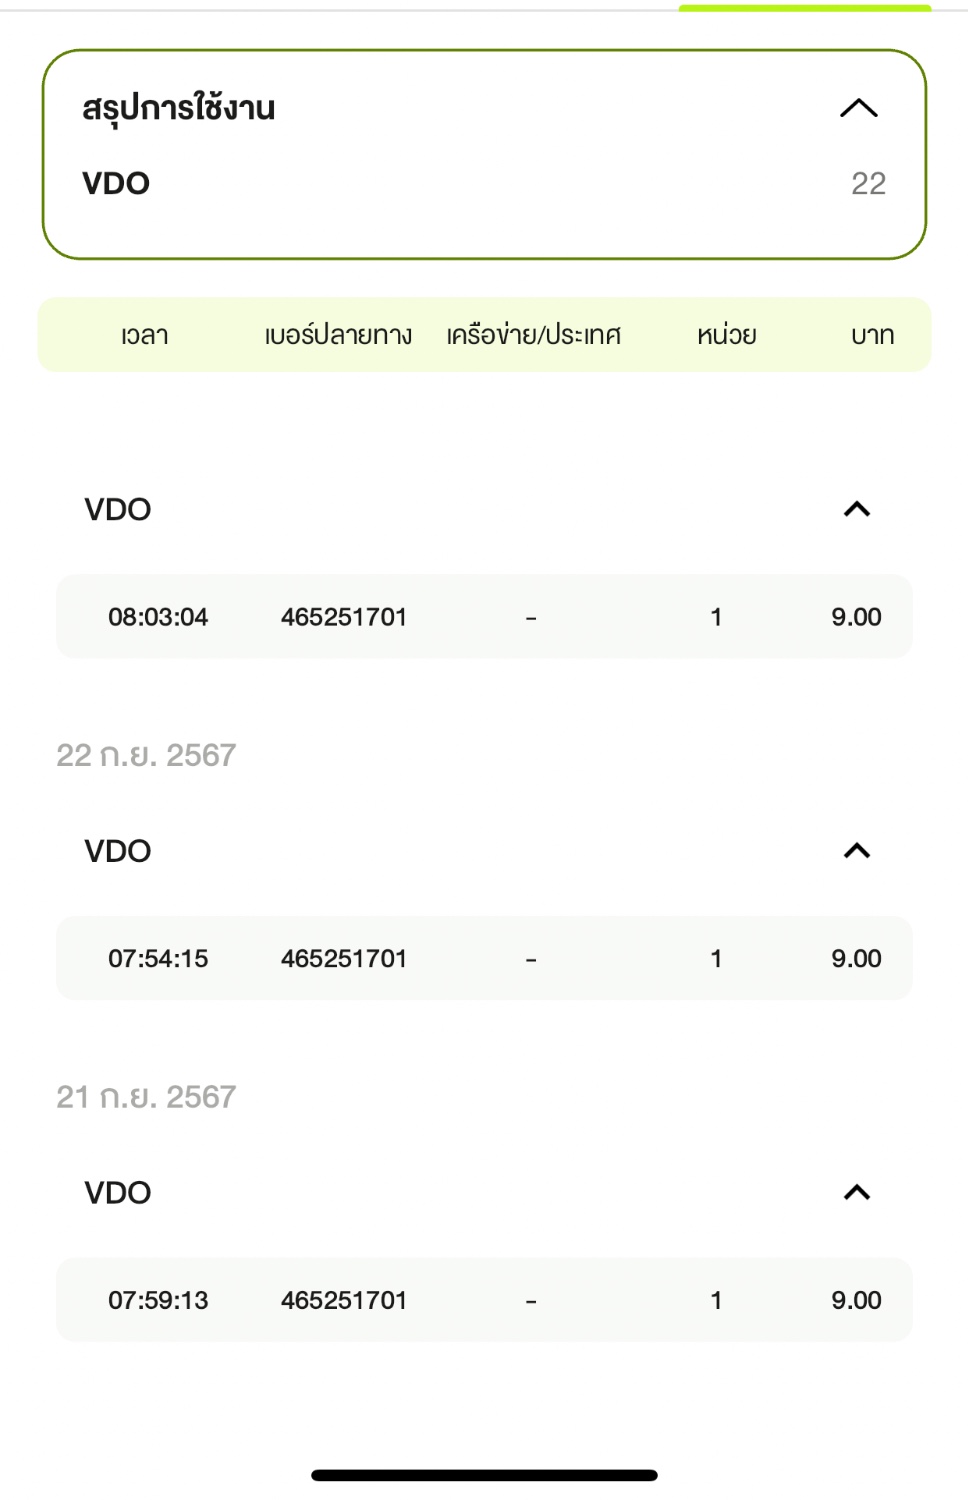Tap the สรุปการใช้งาน title
The image size is (968, 1500).
(x=179, y=108)
